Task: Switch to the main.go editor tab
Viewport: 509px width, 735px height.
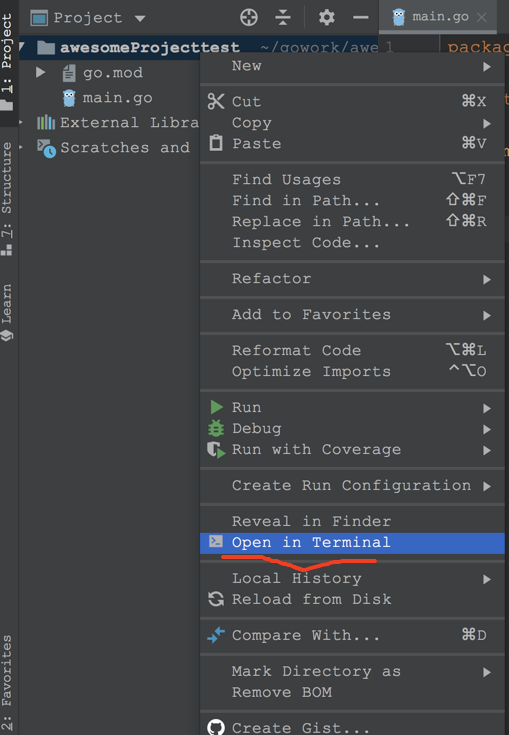Action: tap(438, 17)
